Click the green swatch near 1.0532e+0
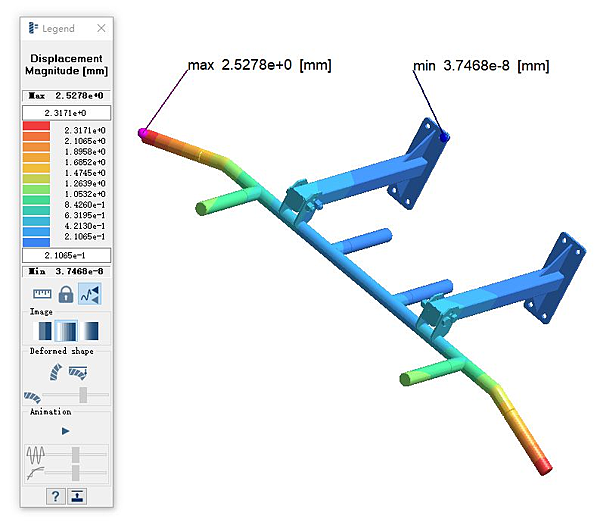 pos(36,189)
